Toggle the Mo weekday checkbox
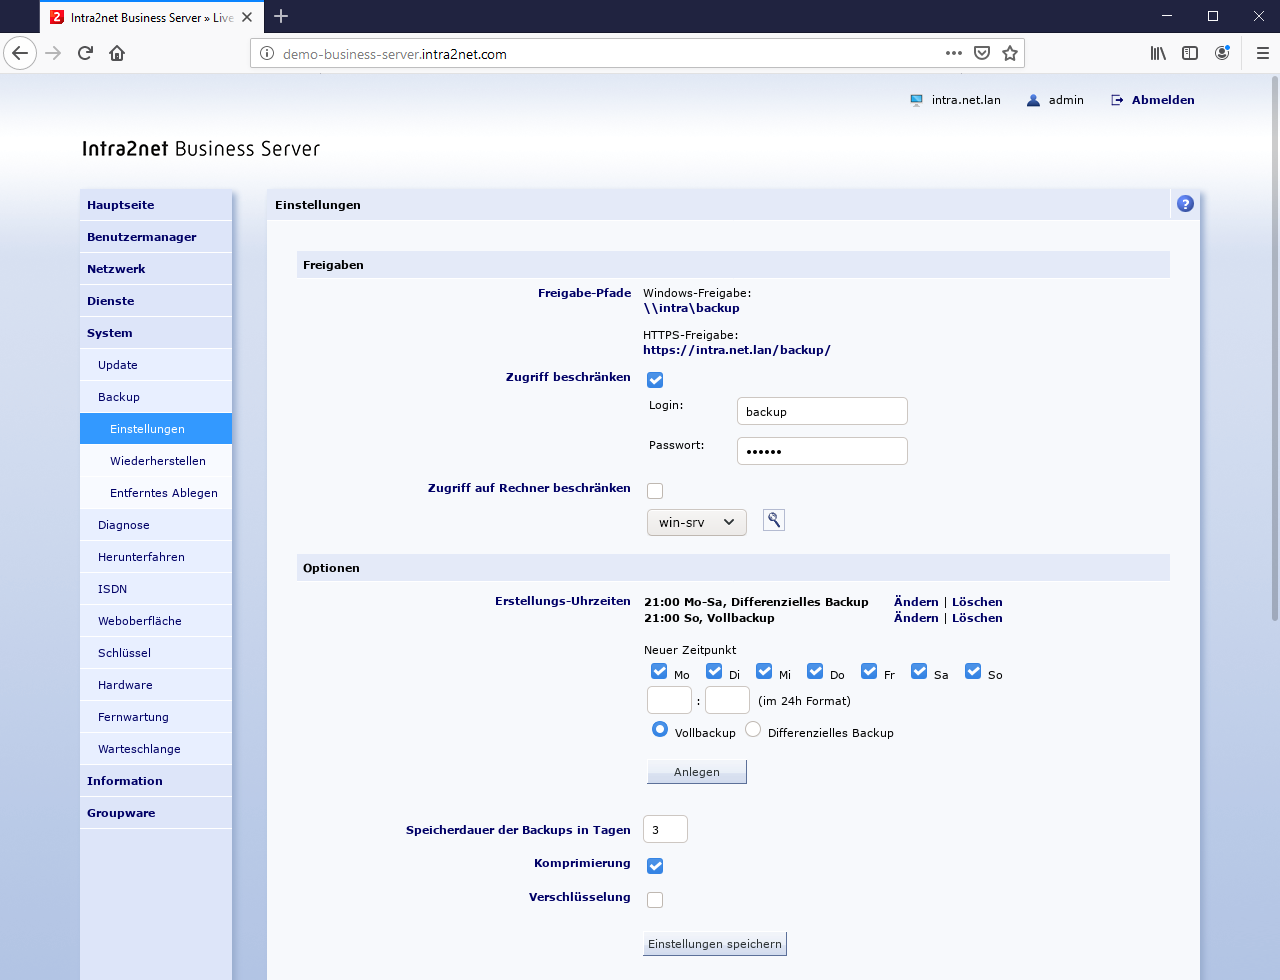This screenshot has height=980, width=1280. pyautogui.click(x=659, y=671)
